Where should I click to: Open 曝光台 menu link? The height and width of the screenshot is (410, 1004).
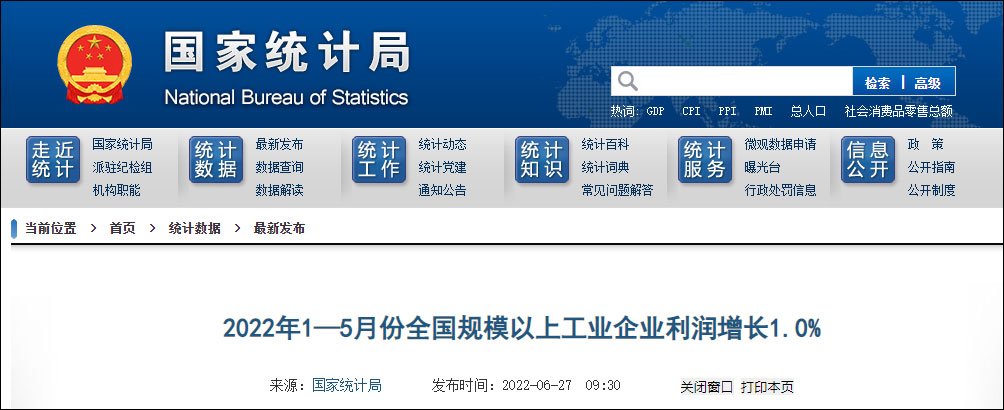click(762, 168)
